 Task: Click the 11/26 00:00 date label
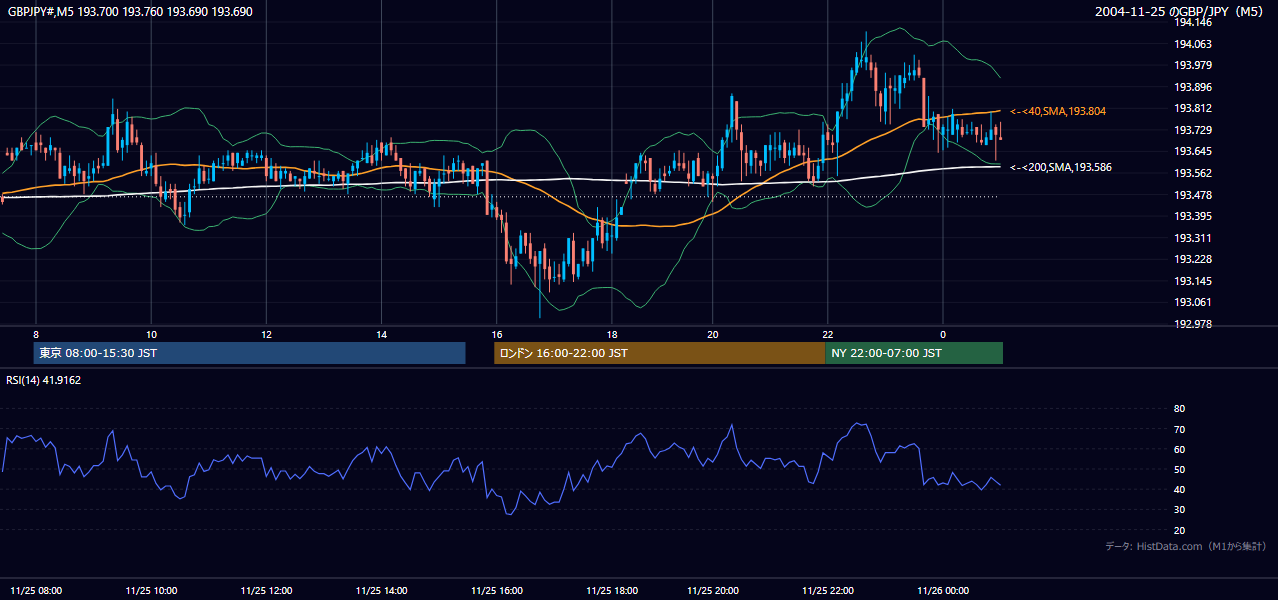(x=943, y=591)
